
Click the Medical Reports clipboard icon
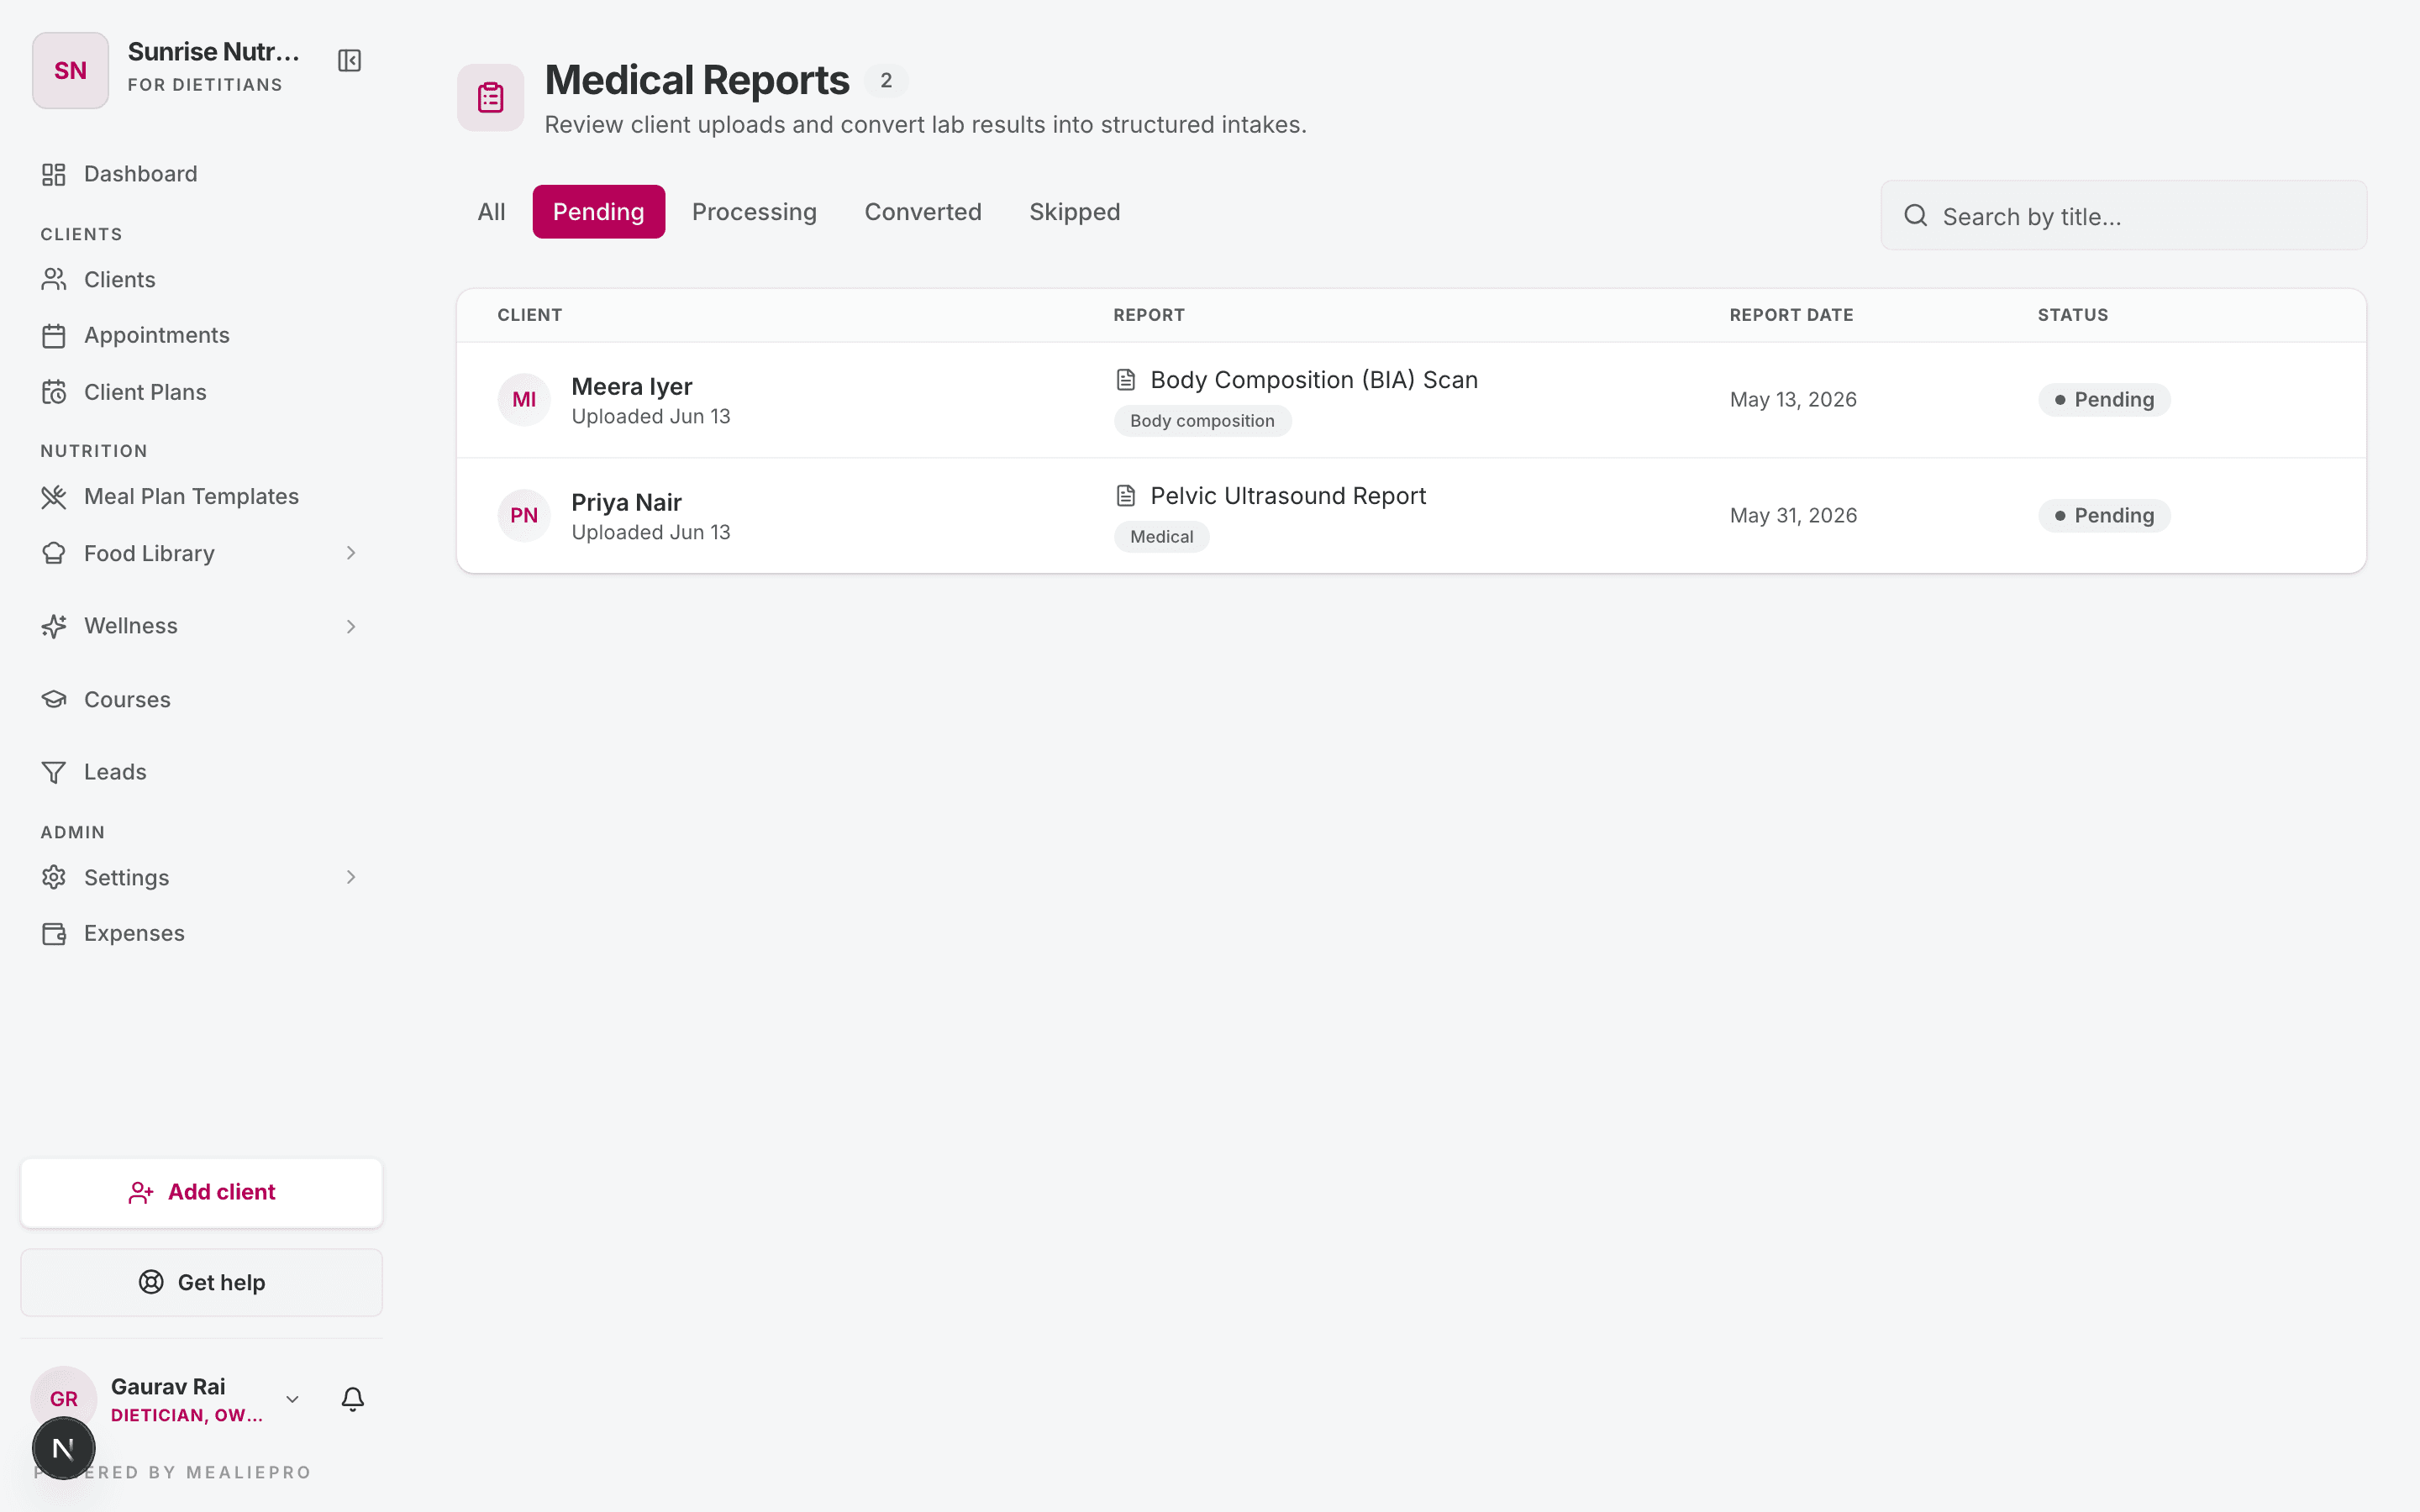pos(491,97)
